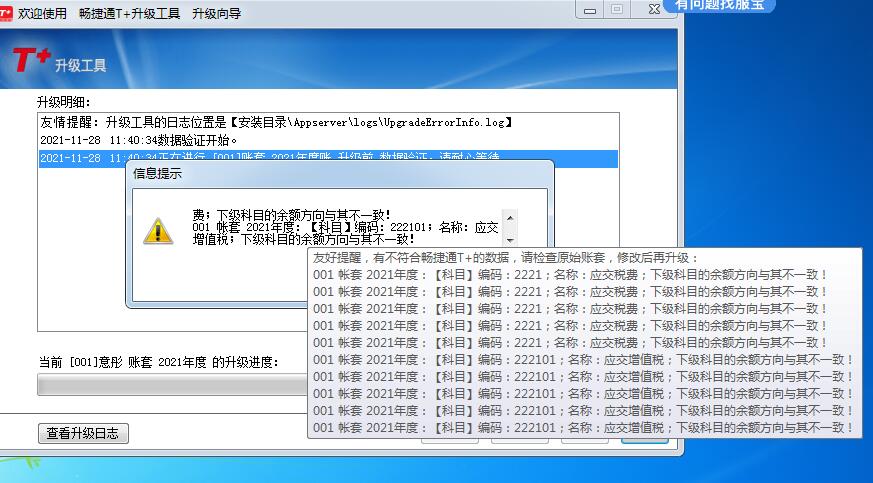Click the 当前 [001]意形 账套 progress label
873x483 pixels.
pyautogui.click(x=159, y=362)
